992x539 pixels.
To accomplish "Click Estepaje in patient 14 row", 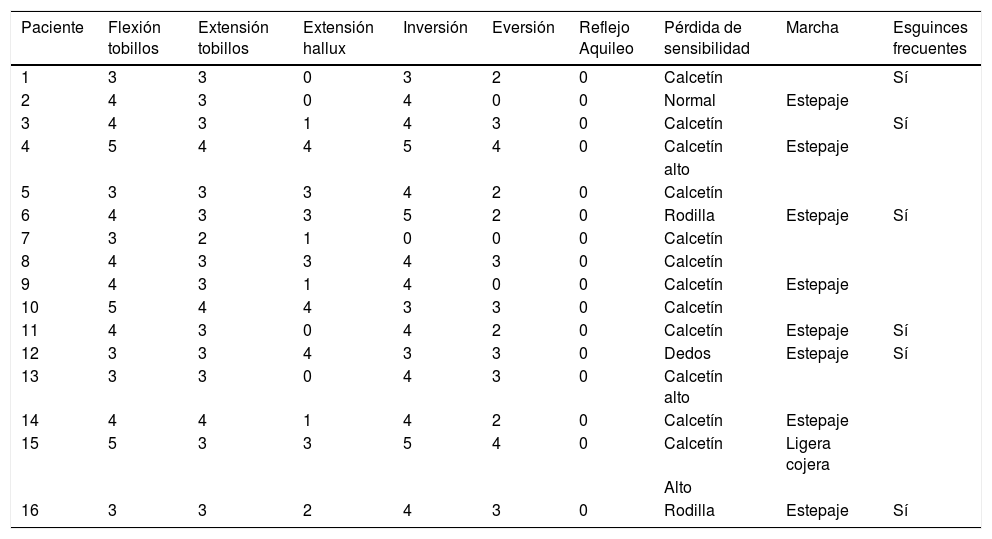I will pyautogui.click(x=817, y=420).
